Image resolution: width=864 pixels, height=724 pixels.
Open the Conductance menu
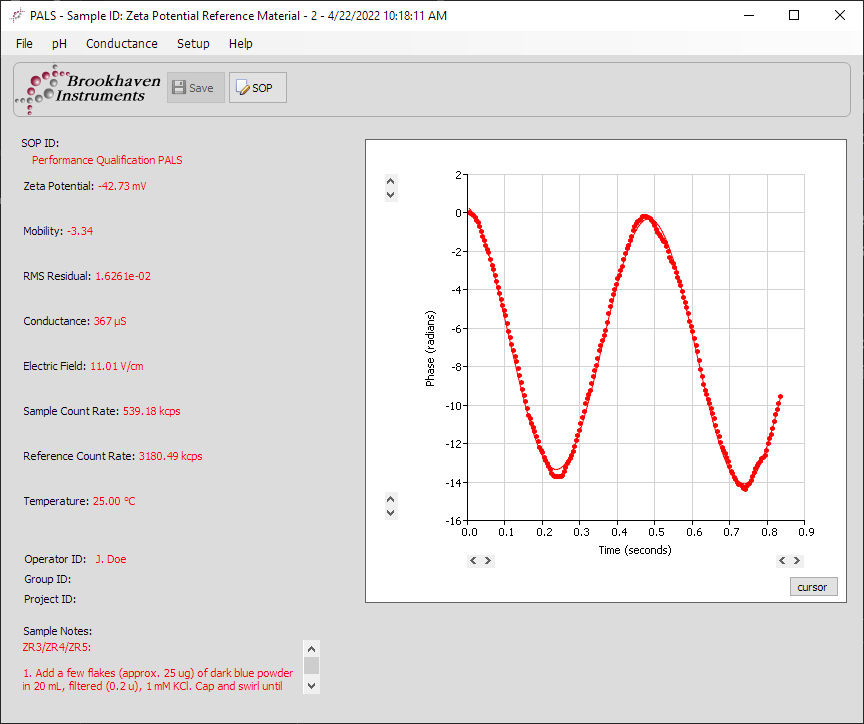(121, 44)
